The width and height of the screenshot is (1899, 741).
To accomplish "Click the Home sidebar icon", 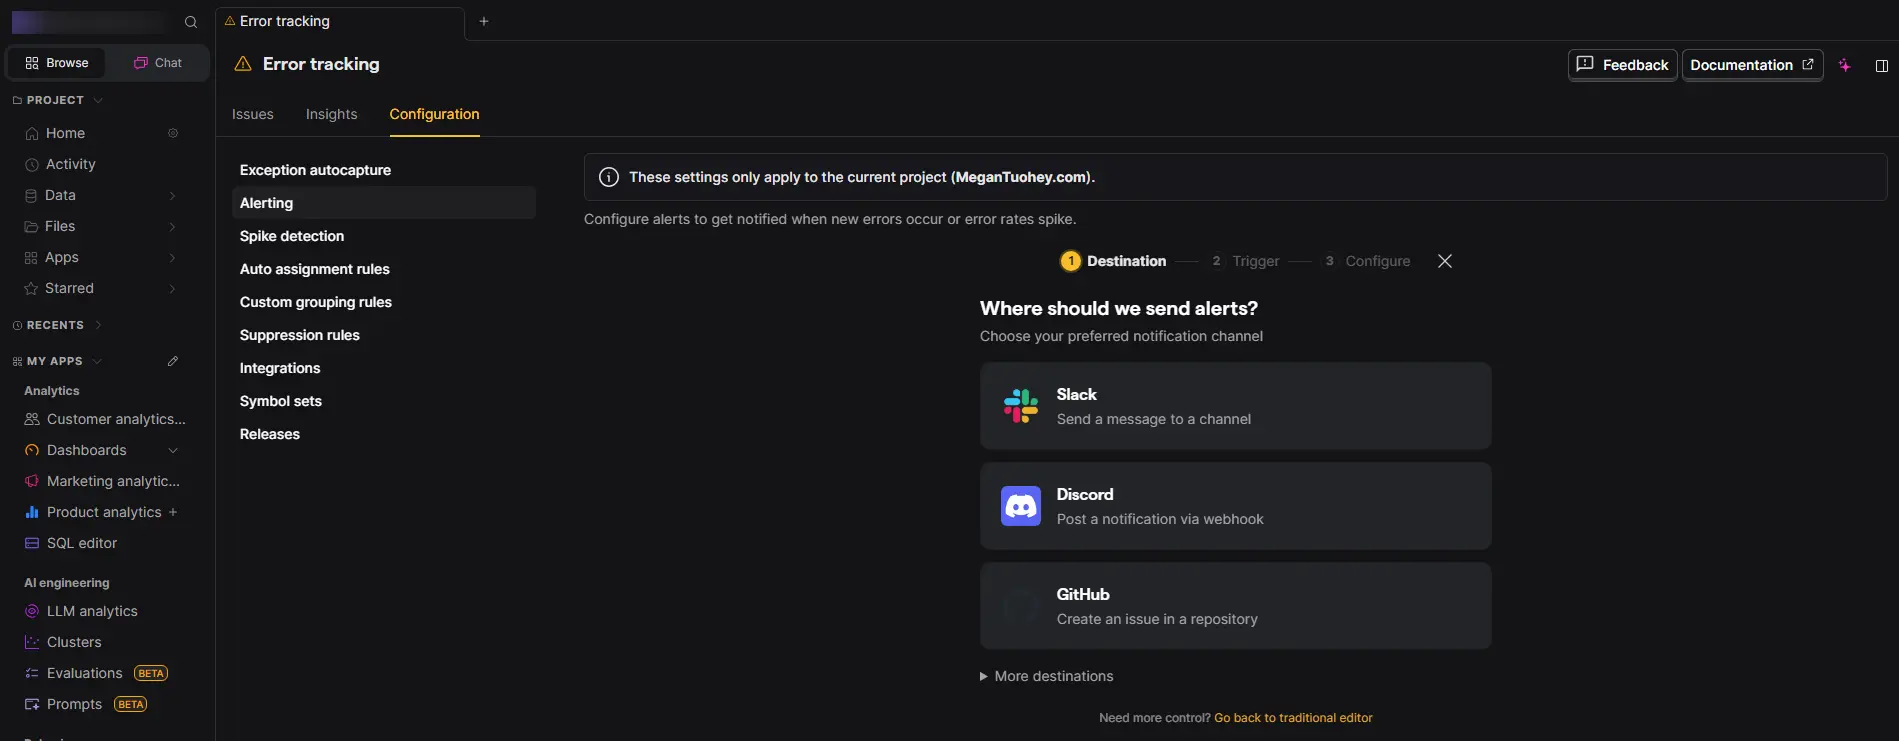I will pyautogui.click(x=32, y=133).
